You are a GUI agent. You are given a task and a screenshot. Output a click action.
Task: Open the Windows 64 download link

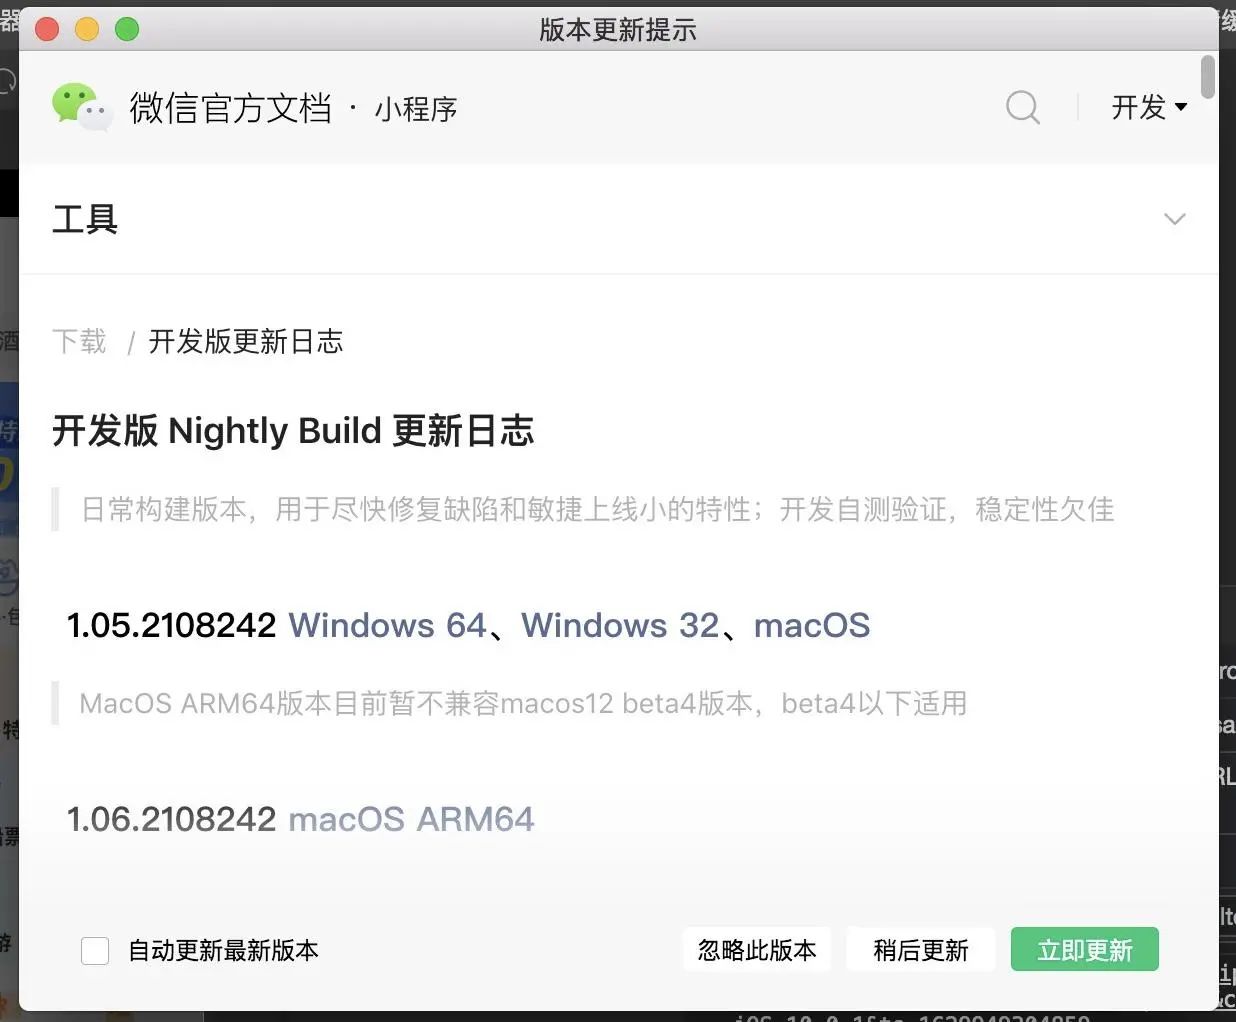click(387, 625)
